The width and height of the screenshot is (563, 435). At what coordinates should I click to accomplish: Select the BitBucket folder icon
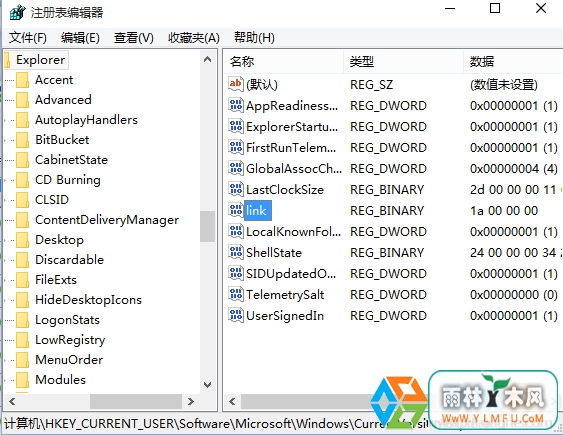(x=22, y=140)
